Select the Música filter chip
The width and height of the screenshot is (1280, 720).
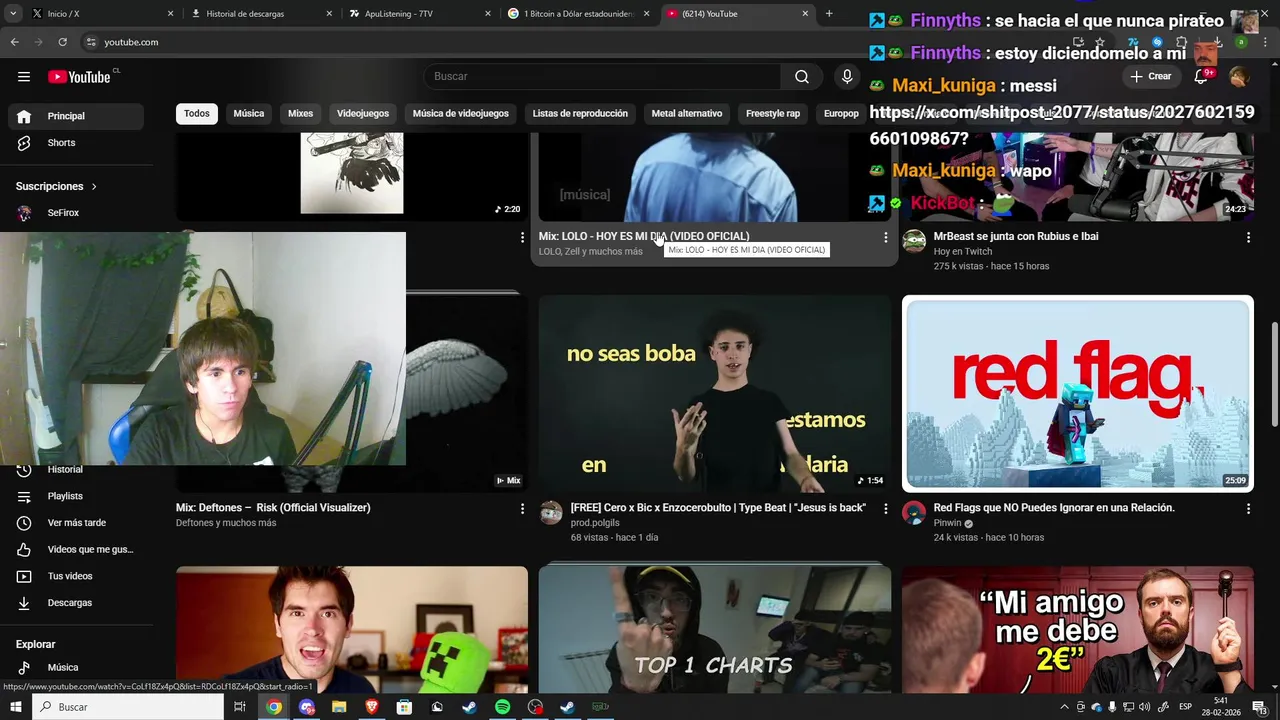(249, 113)
